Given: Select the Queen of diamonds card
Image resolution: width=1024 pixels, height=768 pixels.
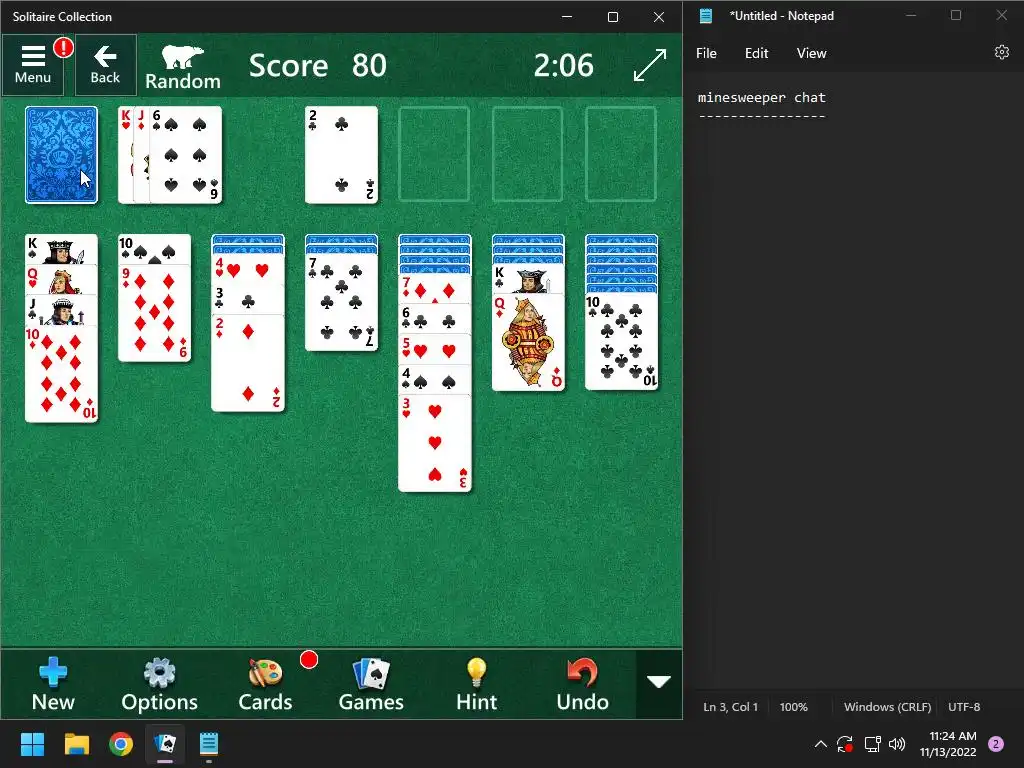Looking at the screenshot, I should [528, 343].
